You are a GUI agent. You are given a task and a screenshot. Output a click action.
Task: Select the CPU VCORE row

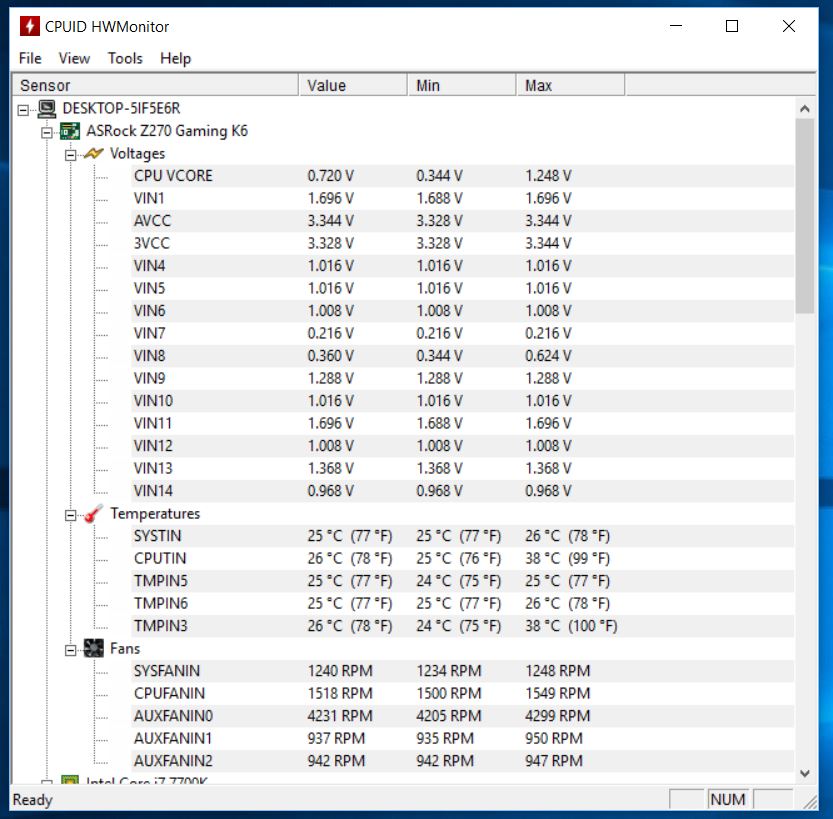(462, 176)
